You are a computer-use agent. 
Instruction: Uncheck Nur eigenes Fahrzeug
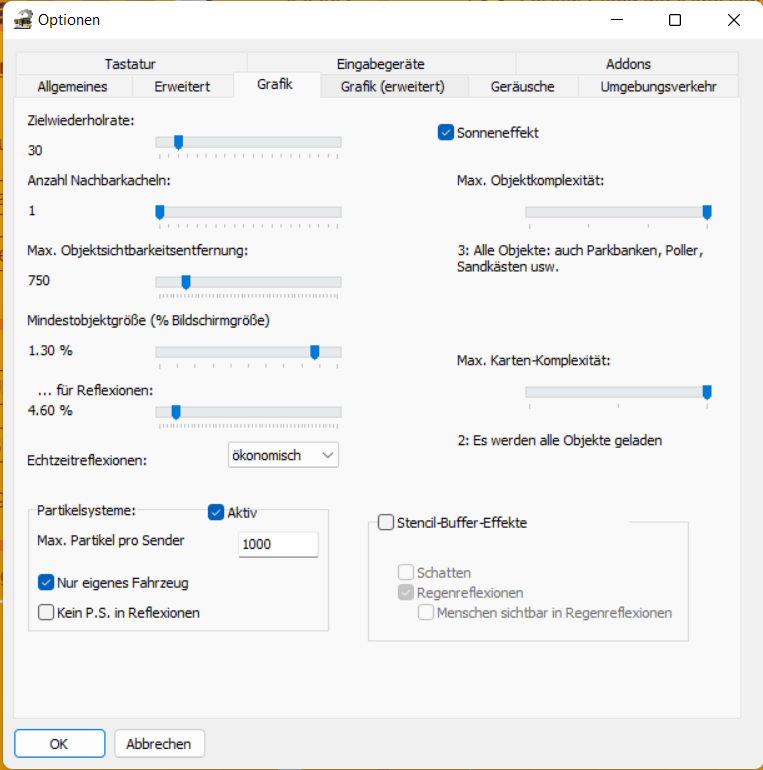46,582
